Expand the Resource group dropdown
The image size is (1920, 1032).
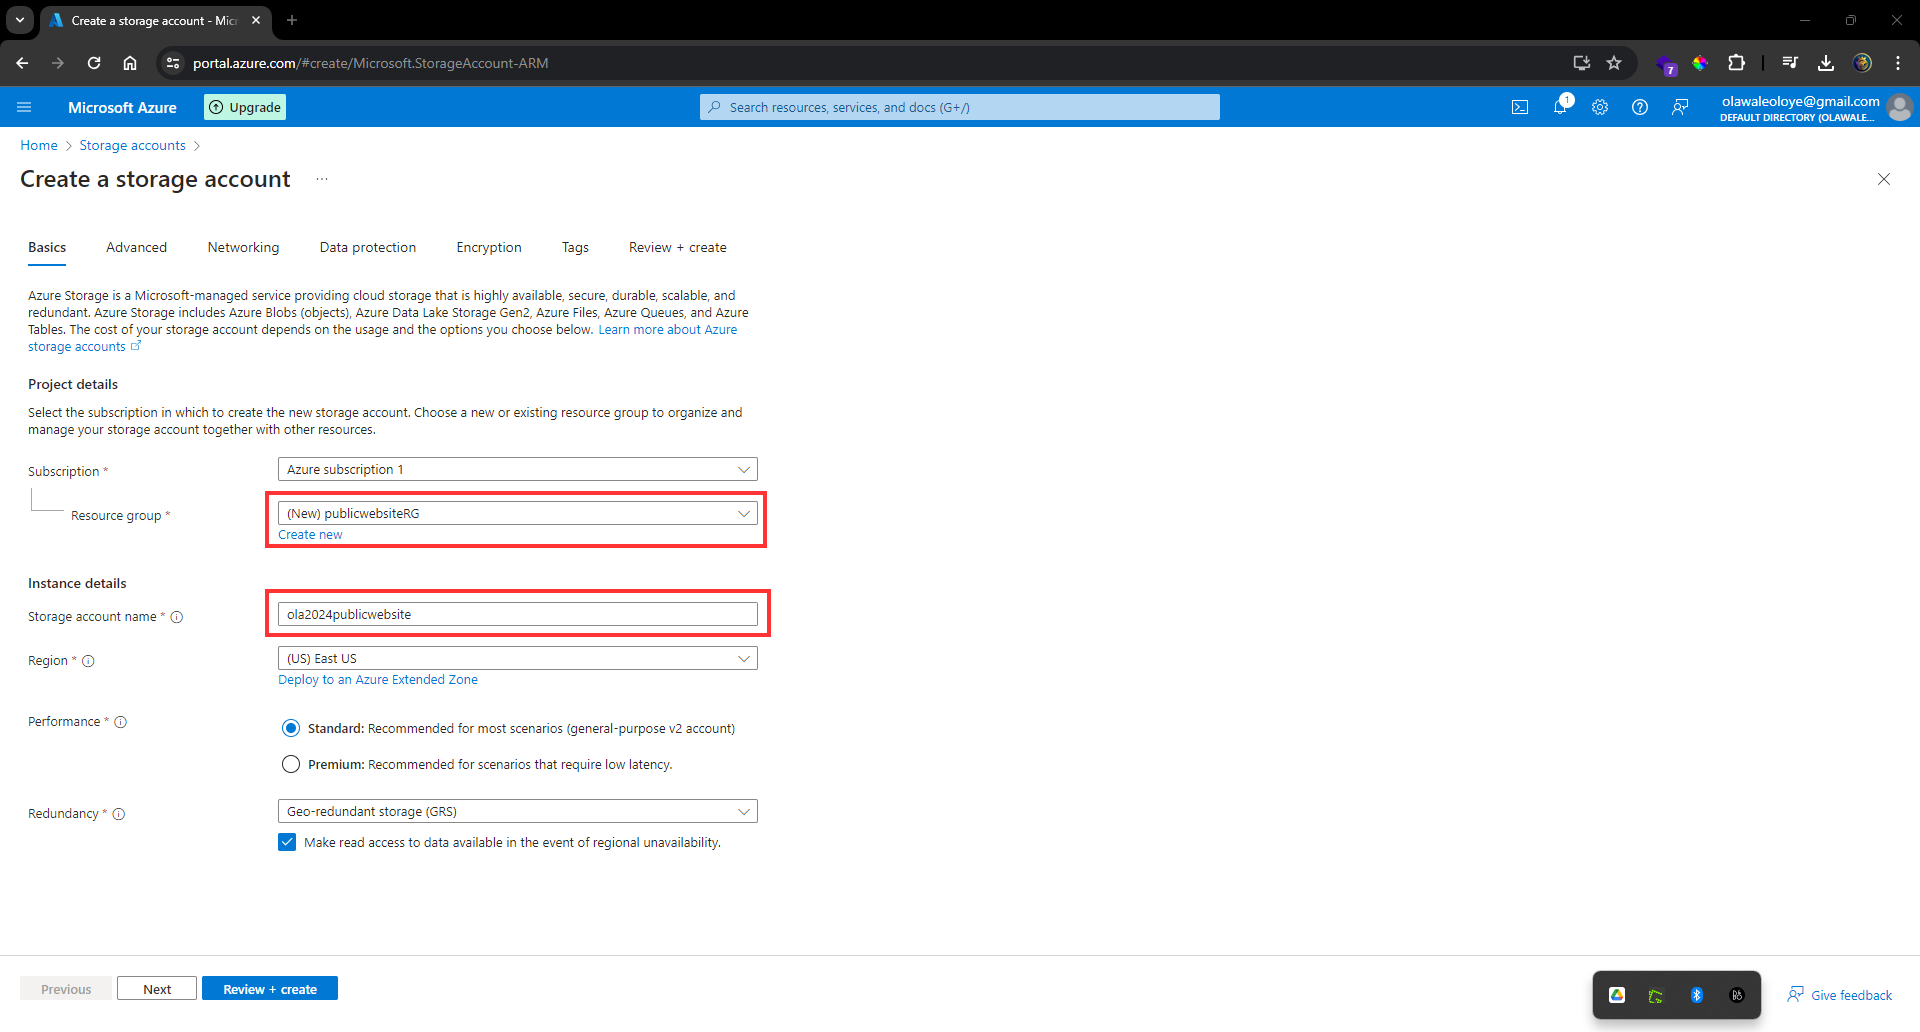(x=518, y=513)
